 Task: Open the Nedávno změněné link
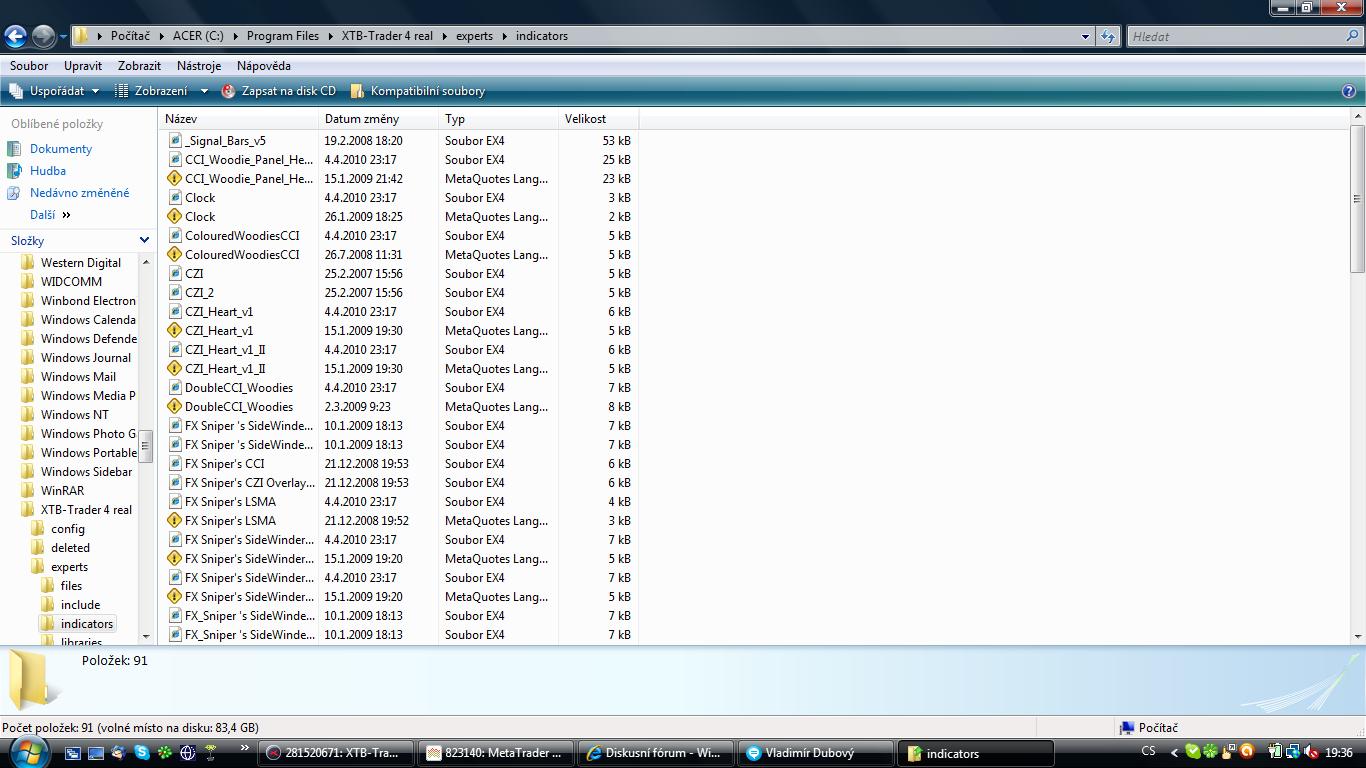(x=79, y=193)
